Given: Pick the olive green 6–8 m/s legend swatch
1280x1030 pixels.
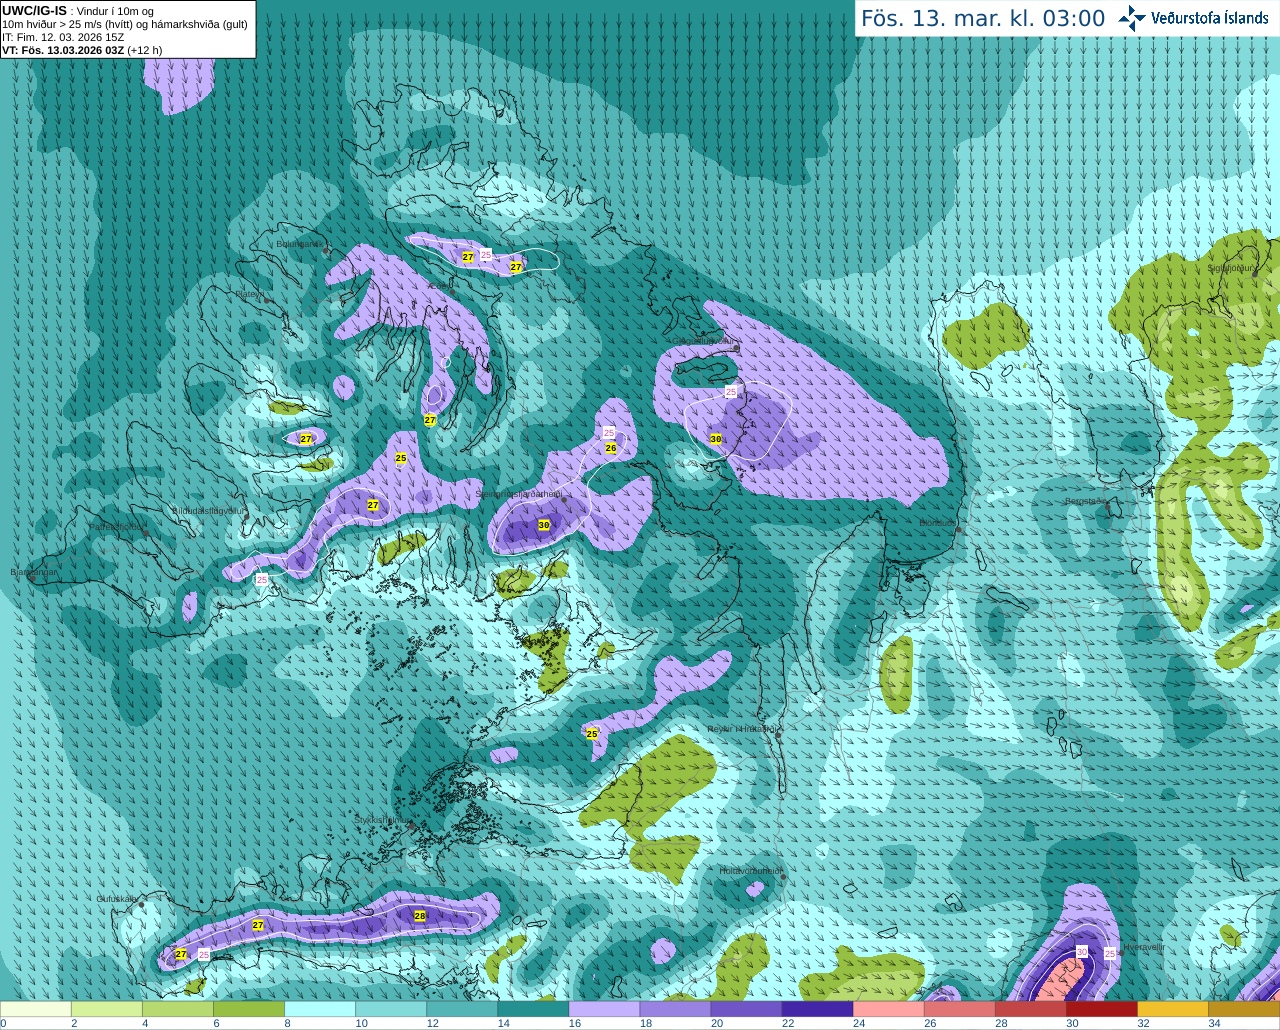Looking at the screenshot, I should coord(249,1009).
